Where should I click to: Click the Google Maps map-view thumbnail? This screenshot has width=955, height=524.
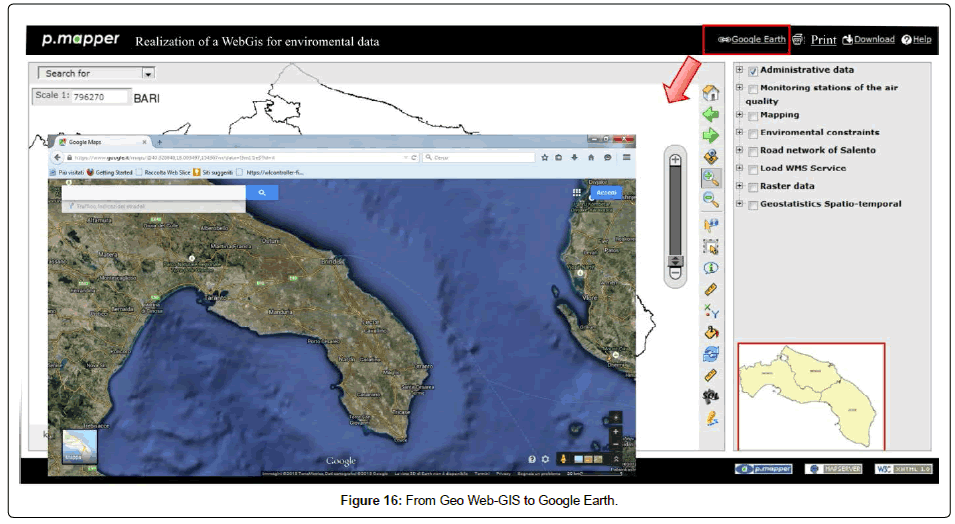79,447
